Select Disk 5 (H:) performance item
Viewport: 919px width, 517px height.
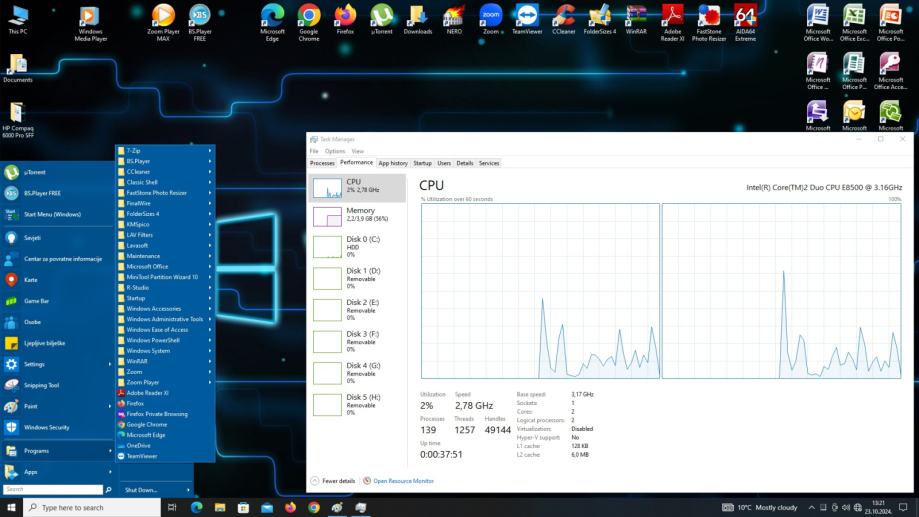(357, 405)
